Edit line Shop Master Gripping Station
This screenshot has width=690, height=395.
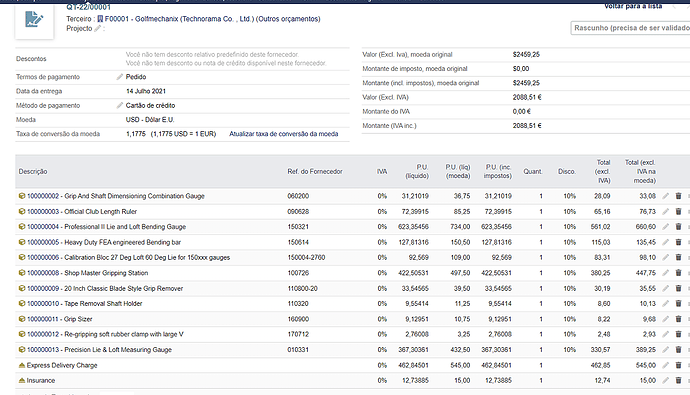(665, 273)
